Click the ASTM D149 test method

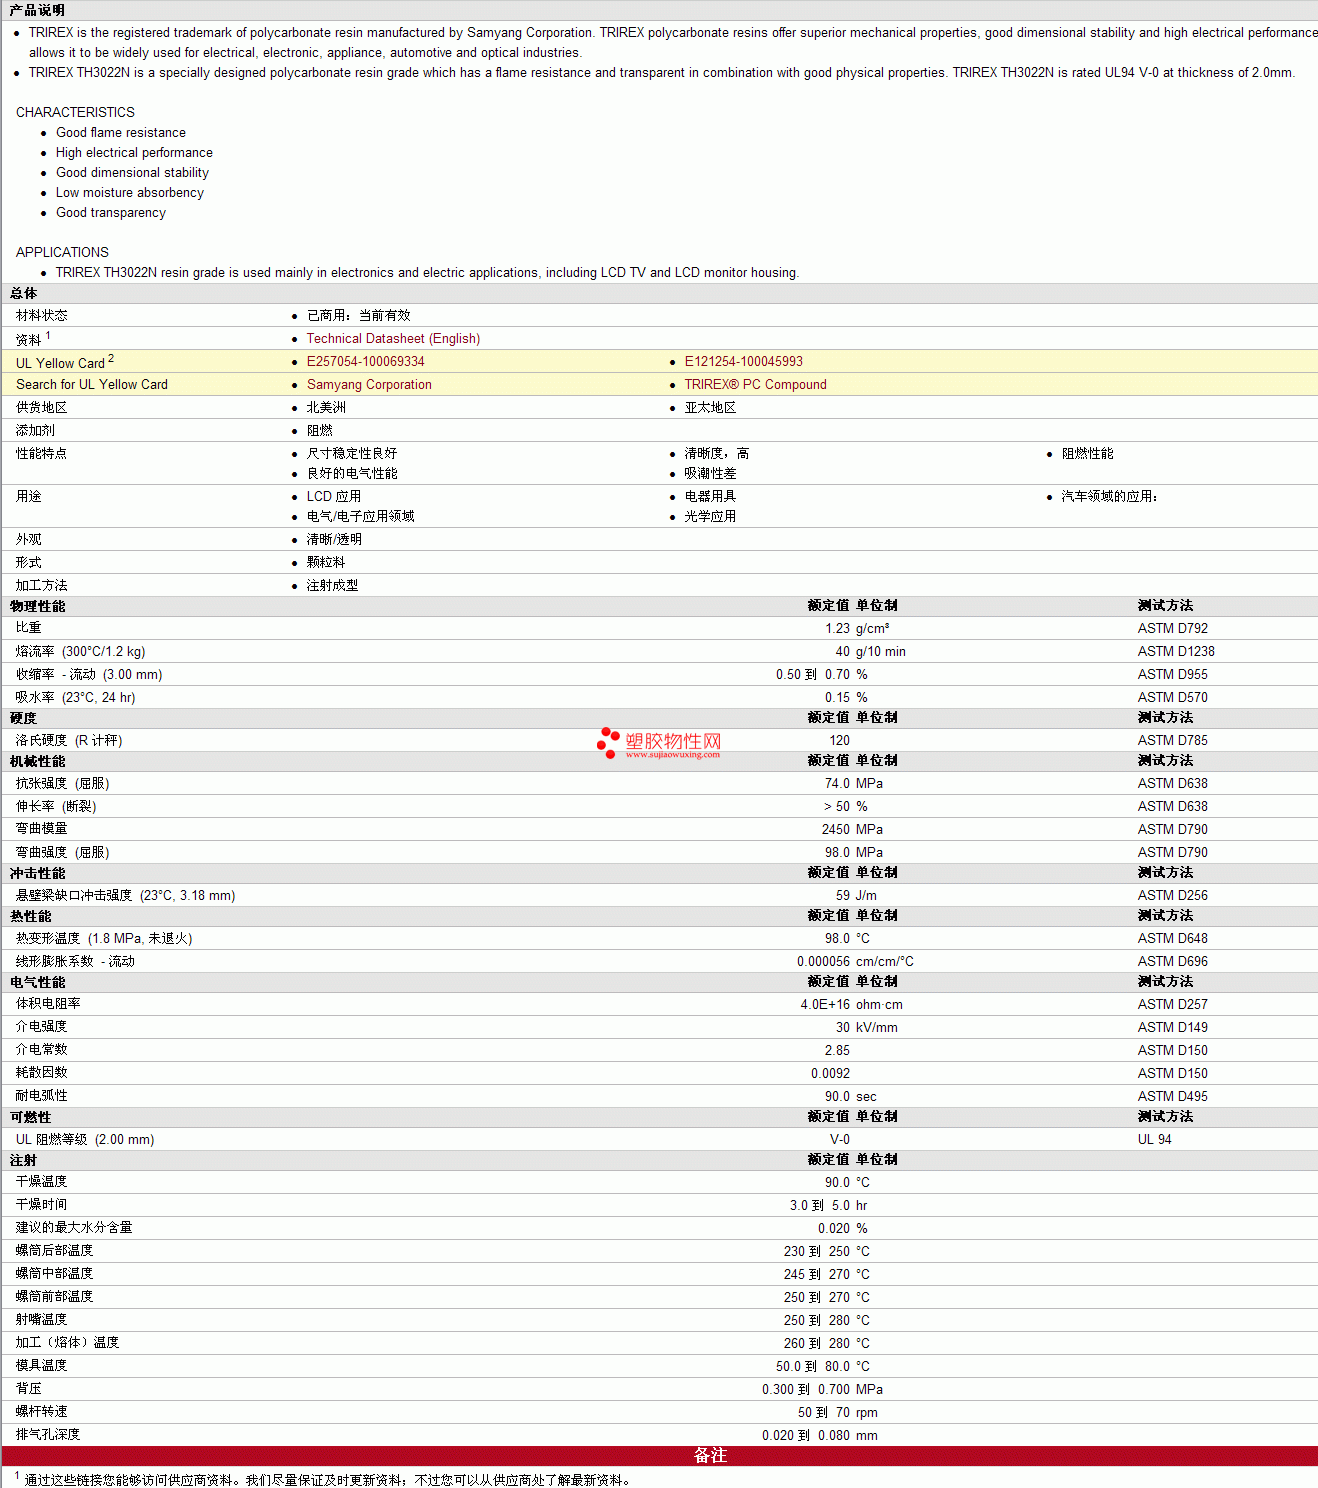(x=1173, y=1028)
